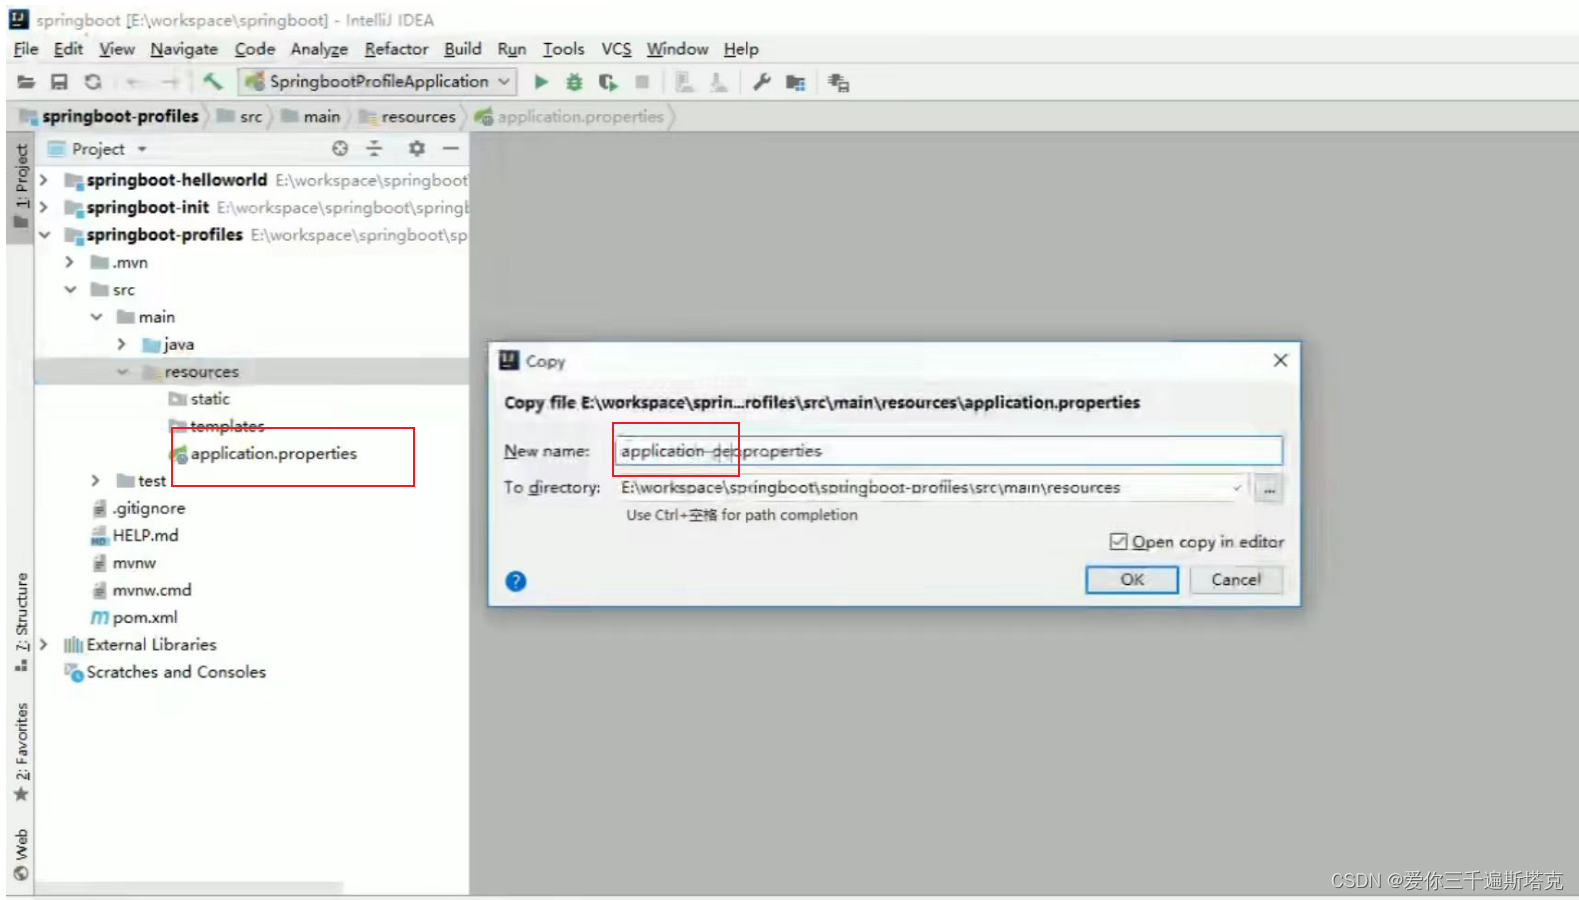Expand the springboot-init module

43,207
